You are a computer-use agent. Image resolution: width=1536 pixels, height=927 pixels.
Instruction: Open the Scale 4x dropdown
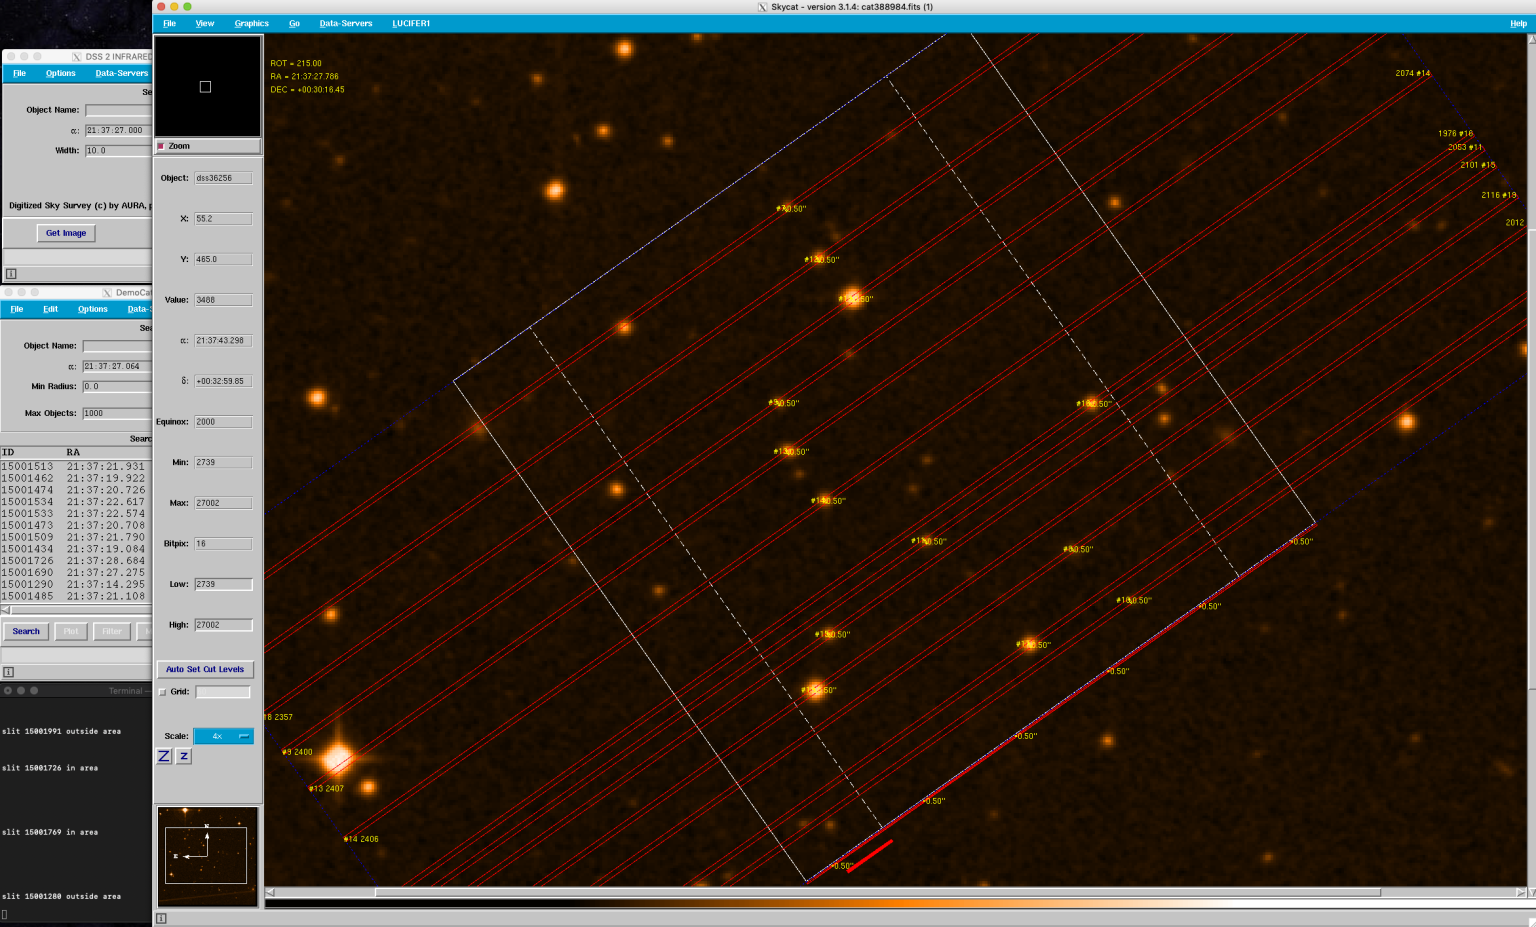(x=223, y=736)
